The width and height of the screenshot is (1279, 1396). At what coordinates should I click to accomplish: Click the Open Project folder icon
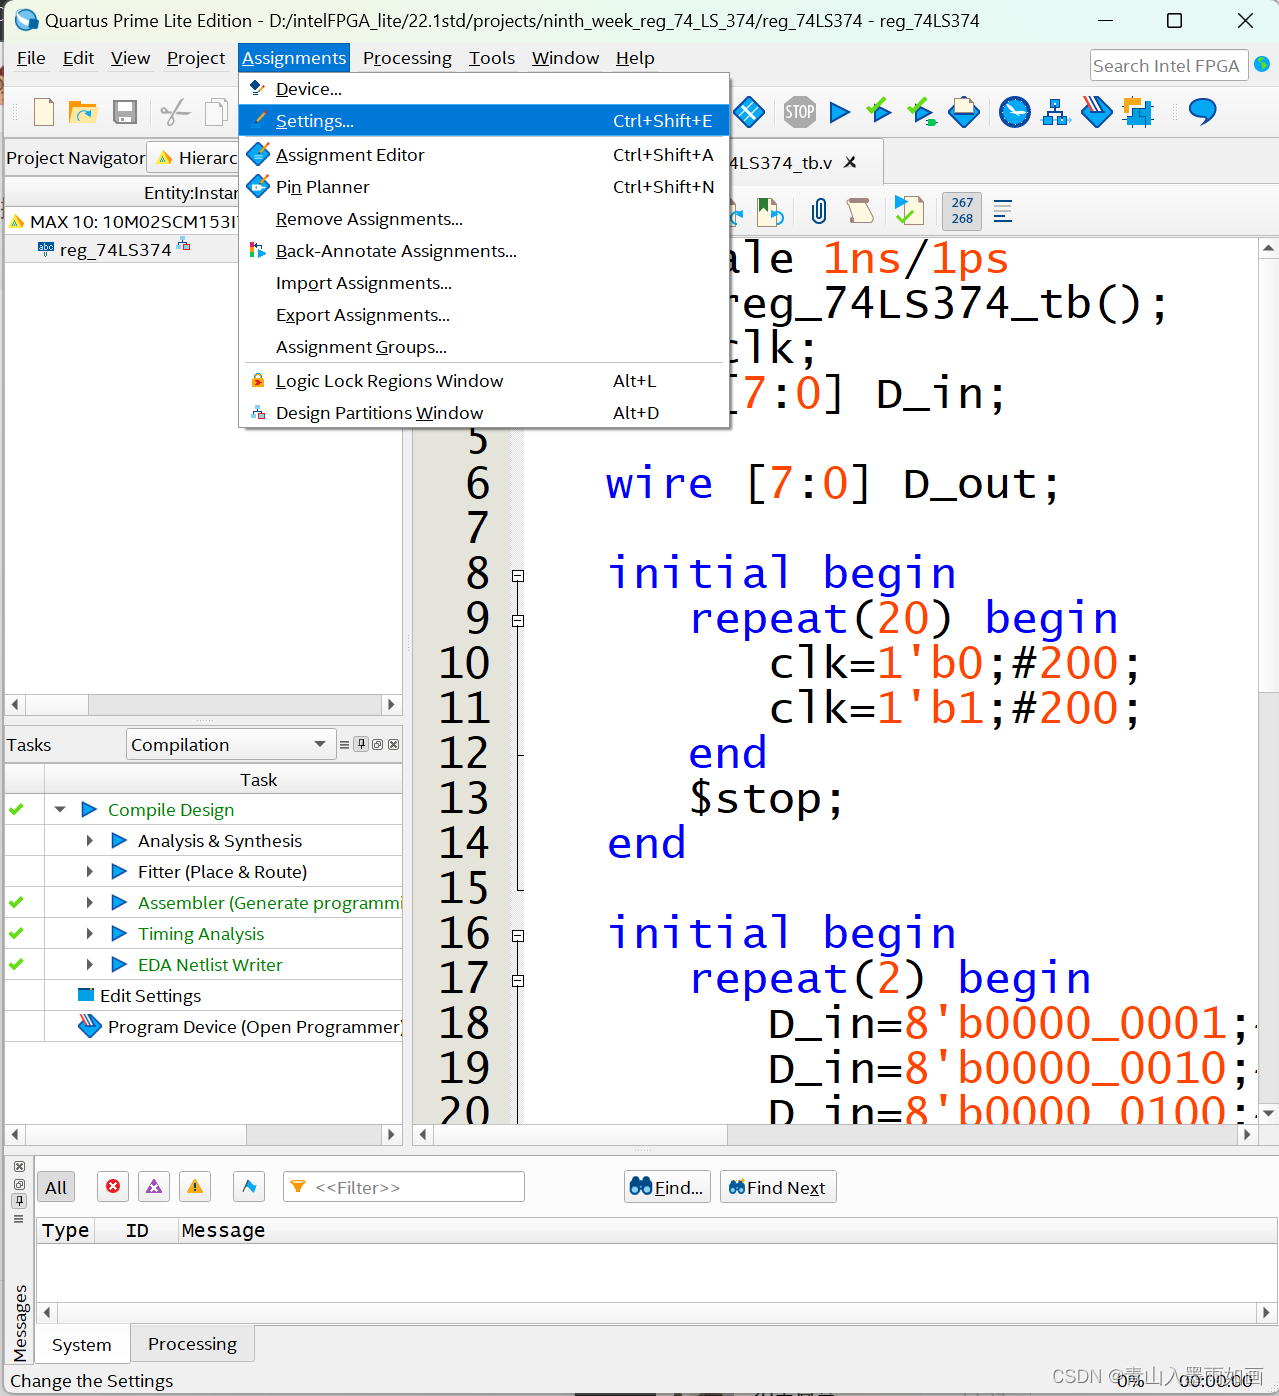(x=83, y=112)
